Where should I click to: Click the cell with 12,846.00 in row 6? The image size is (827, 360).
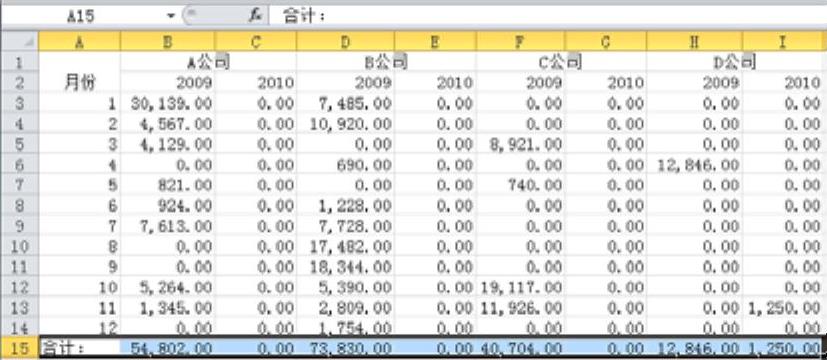(x=694, y=165)
